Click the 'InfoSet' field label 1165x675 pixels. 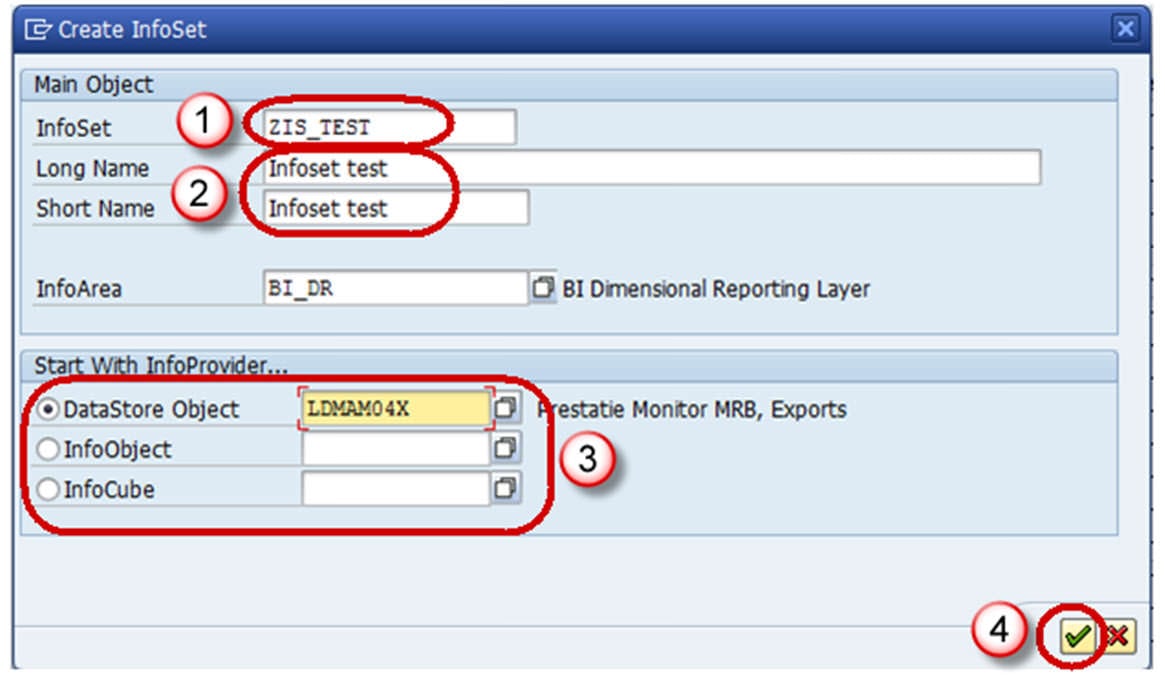(x=74, y=128)
